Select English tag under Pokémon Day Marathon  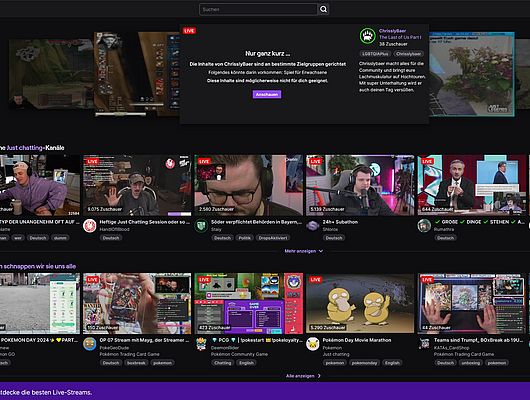[392, 363]
